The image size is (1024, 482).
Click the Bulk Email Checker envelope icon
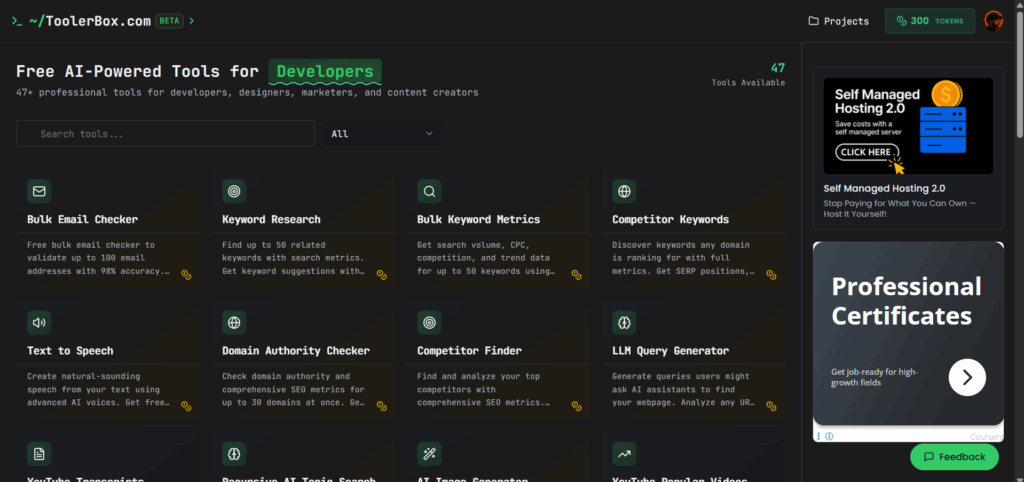point(39,191)
